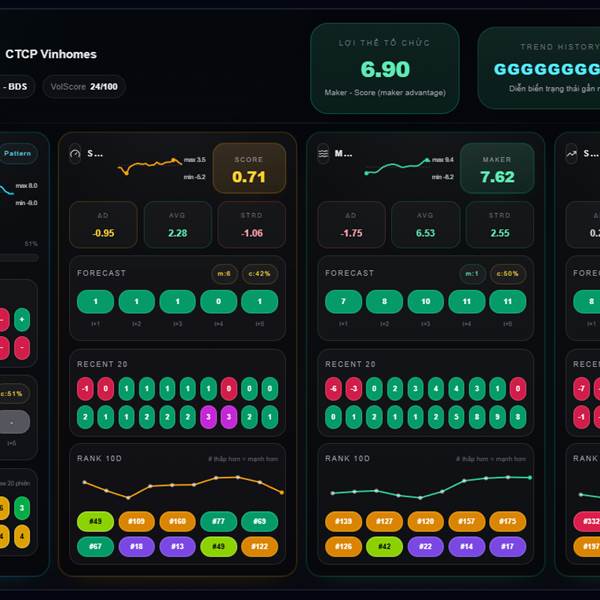This screenshot has height=600, width=600.
Task: Click the SCORE 0.71 box
Action: click(249, 168)
